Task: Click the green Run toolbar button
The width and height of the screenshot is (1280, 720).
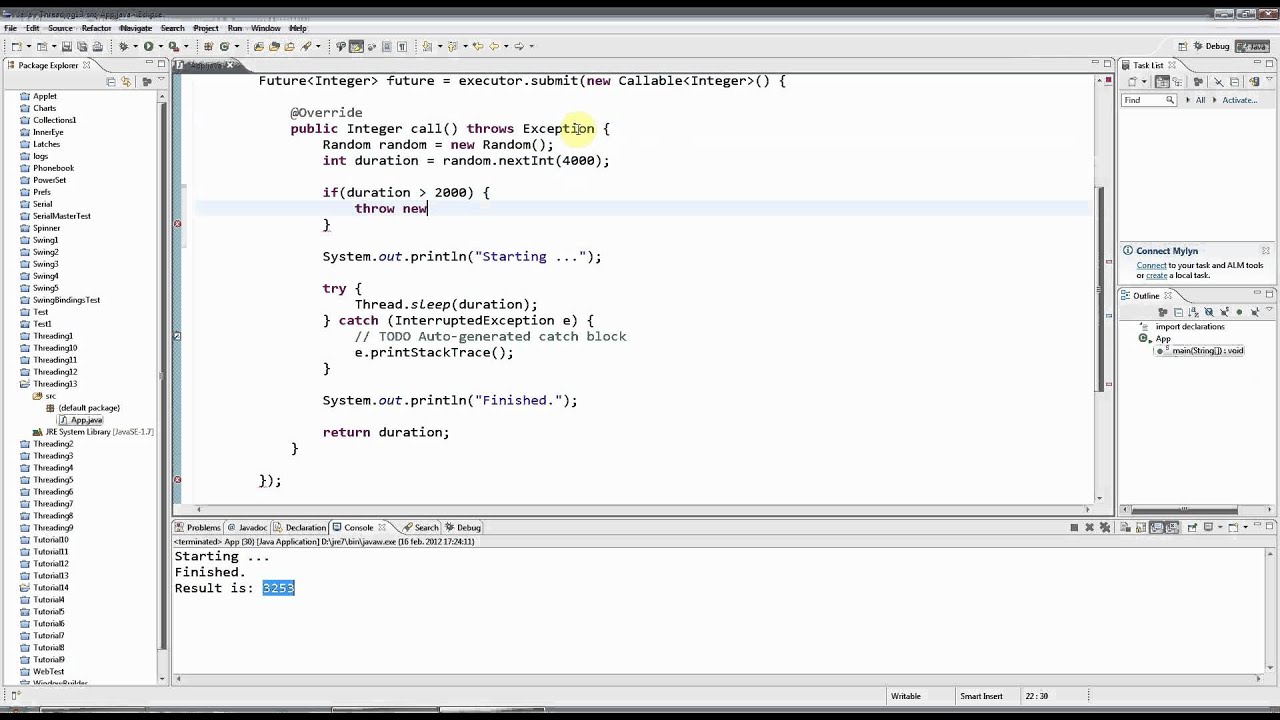Action: [148, 46]
